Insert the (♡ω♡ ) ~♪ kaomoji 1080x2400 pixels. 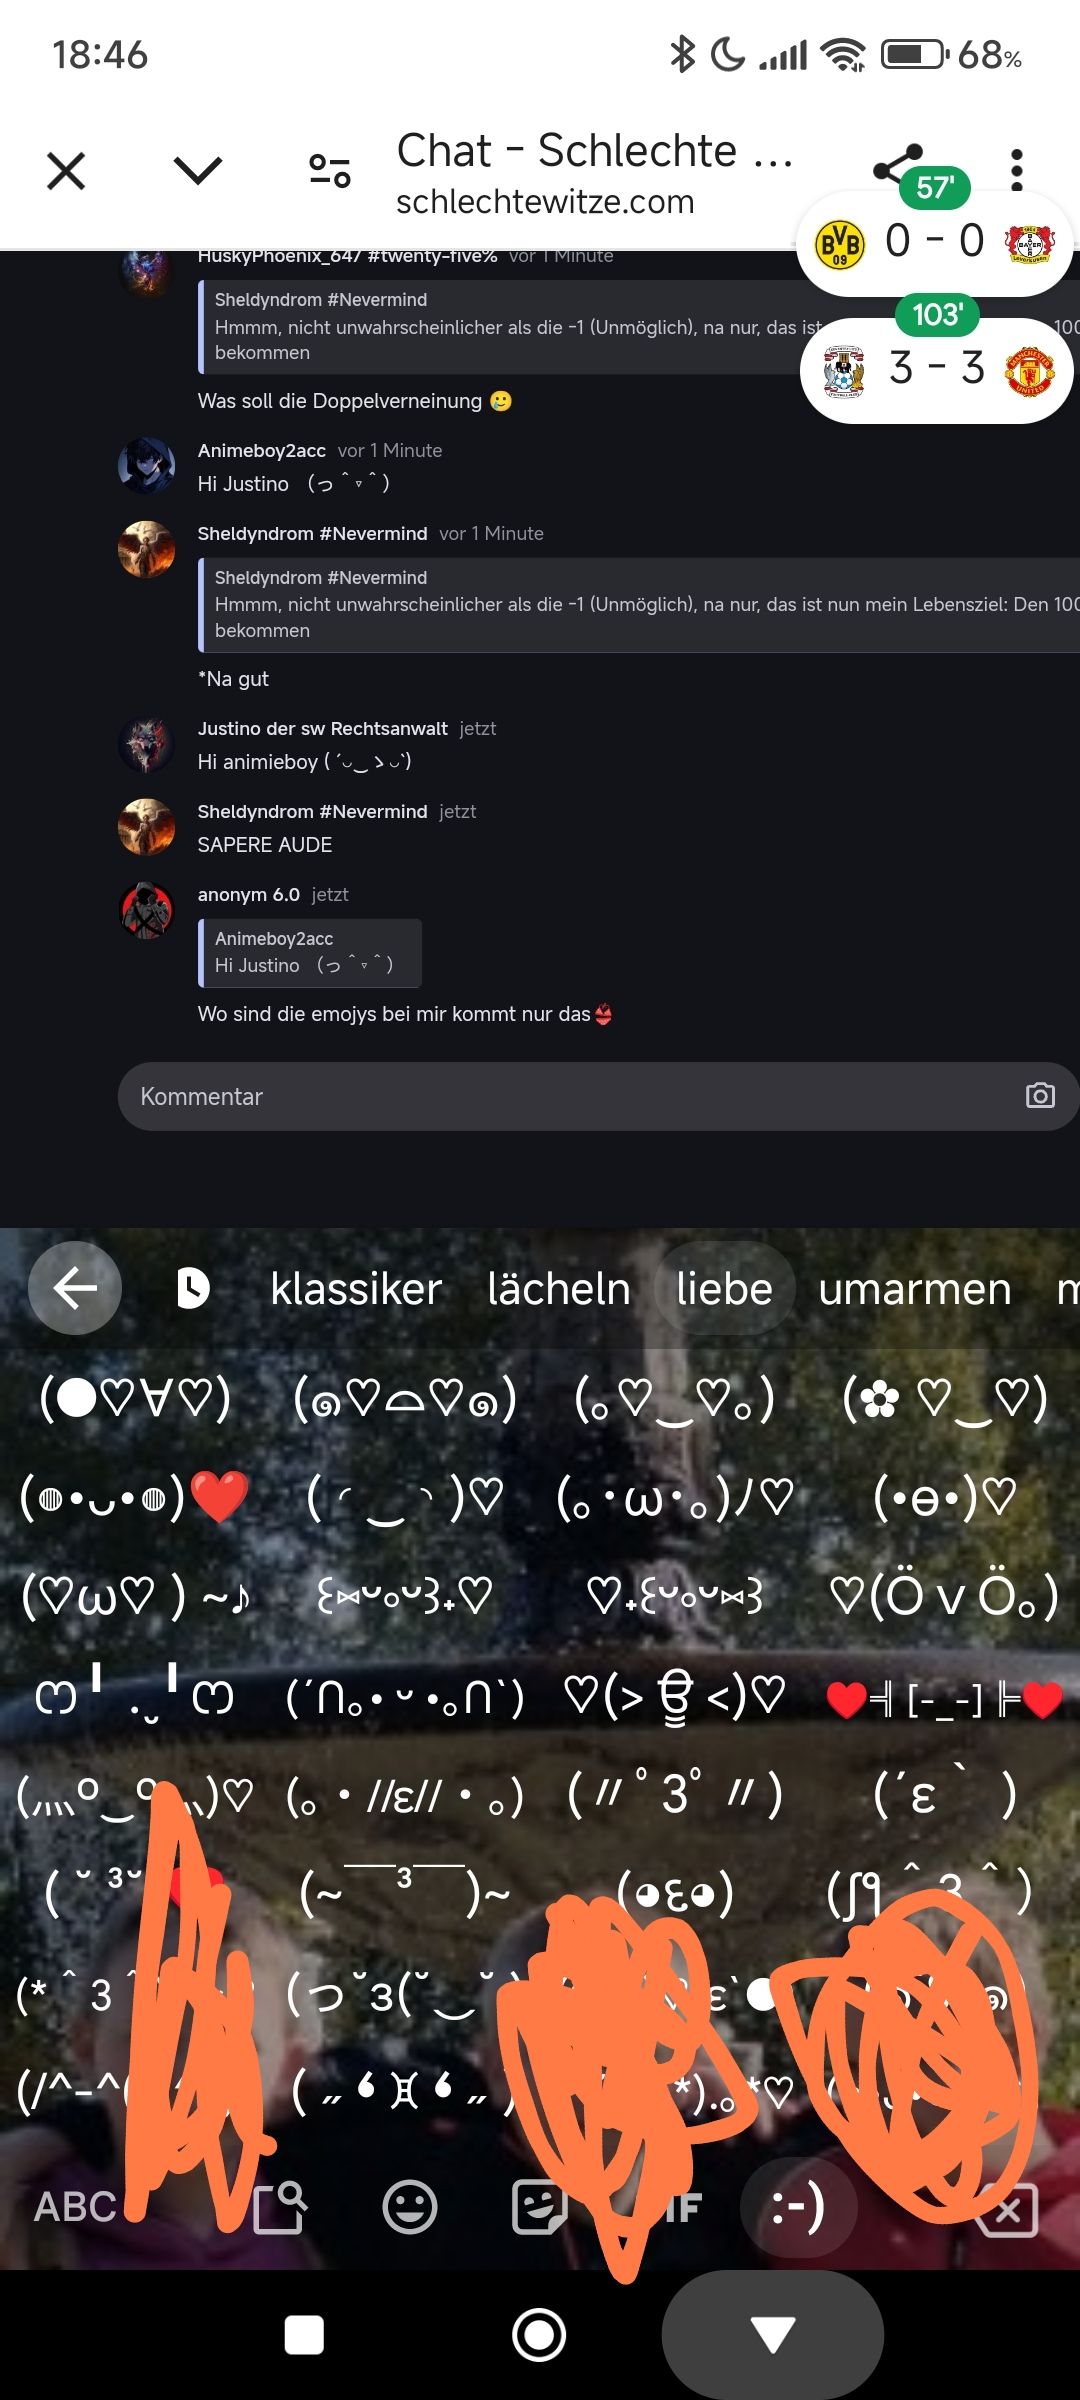point(136,1596)
